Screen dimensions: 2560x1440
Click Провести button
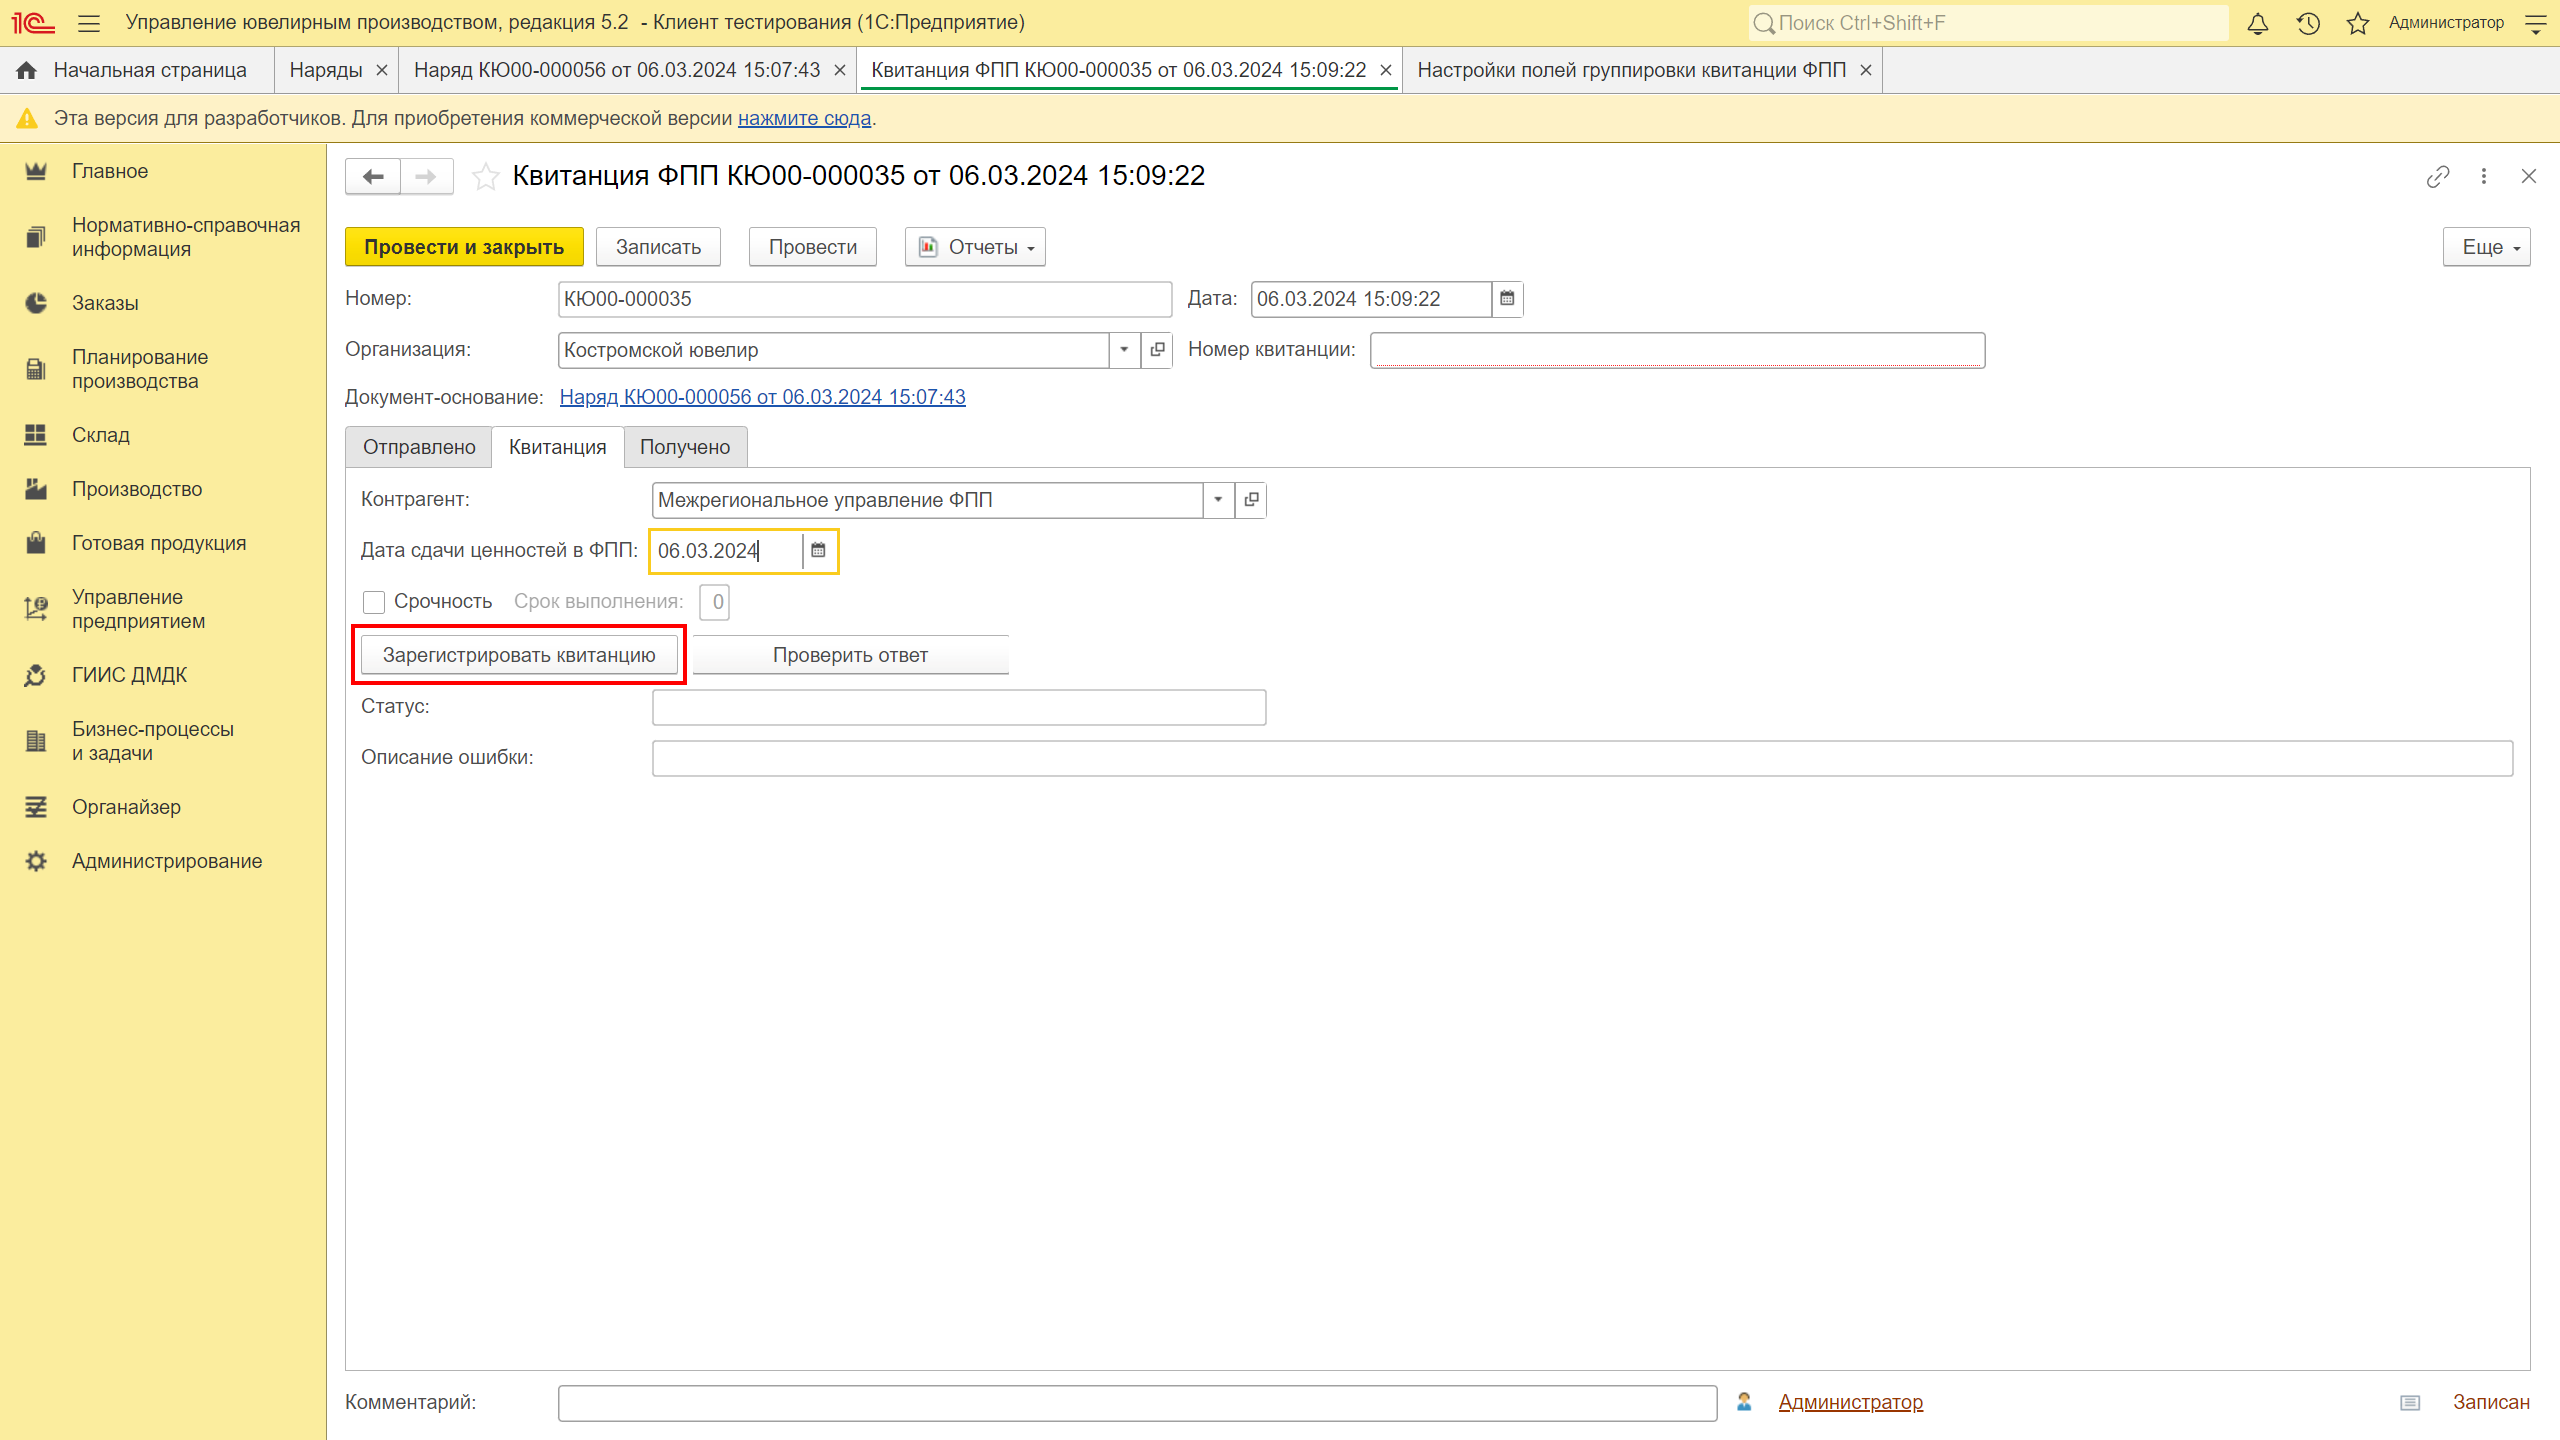click(812, 247)
